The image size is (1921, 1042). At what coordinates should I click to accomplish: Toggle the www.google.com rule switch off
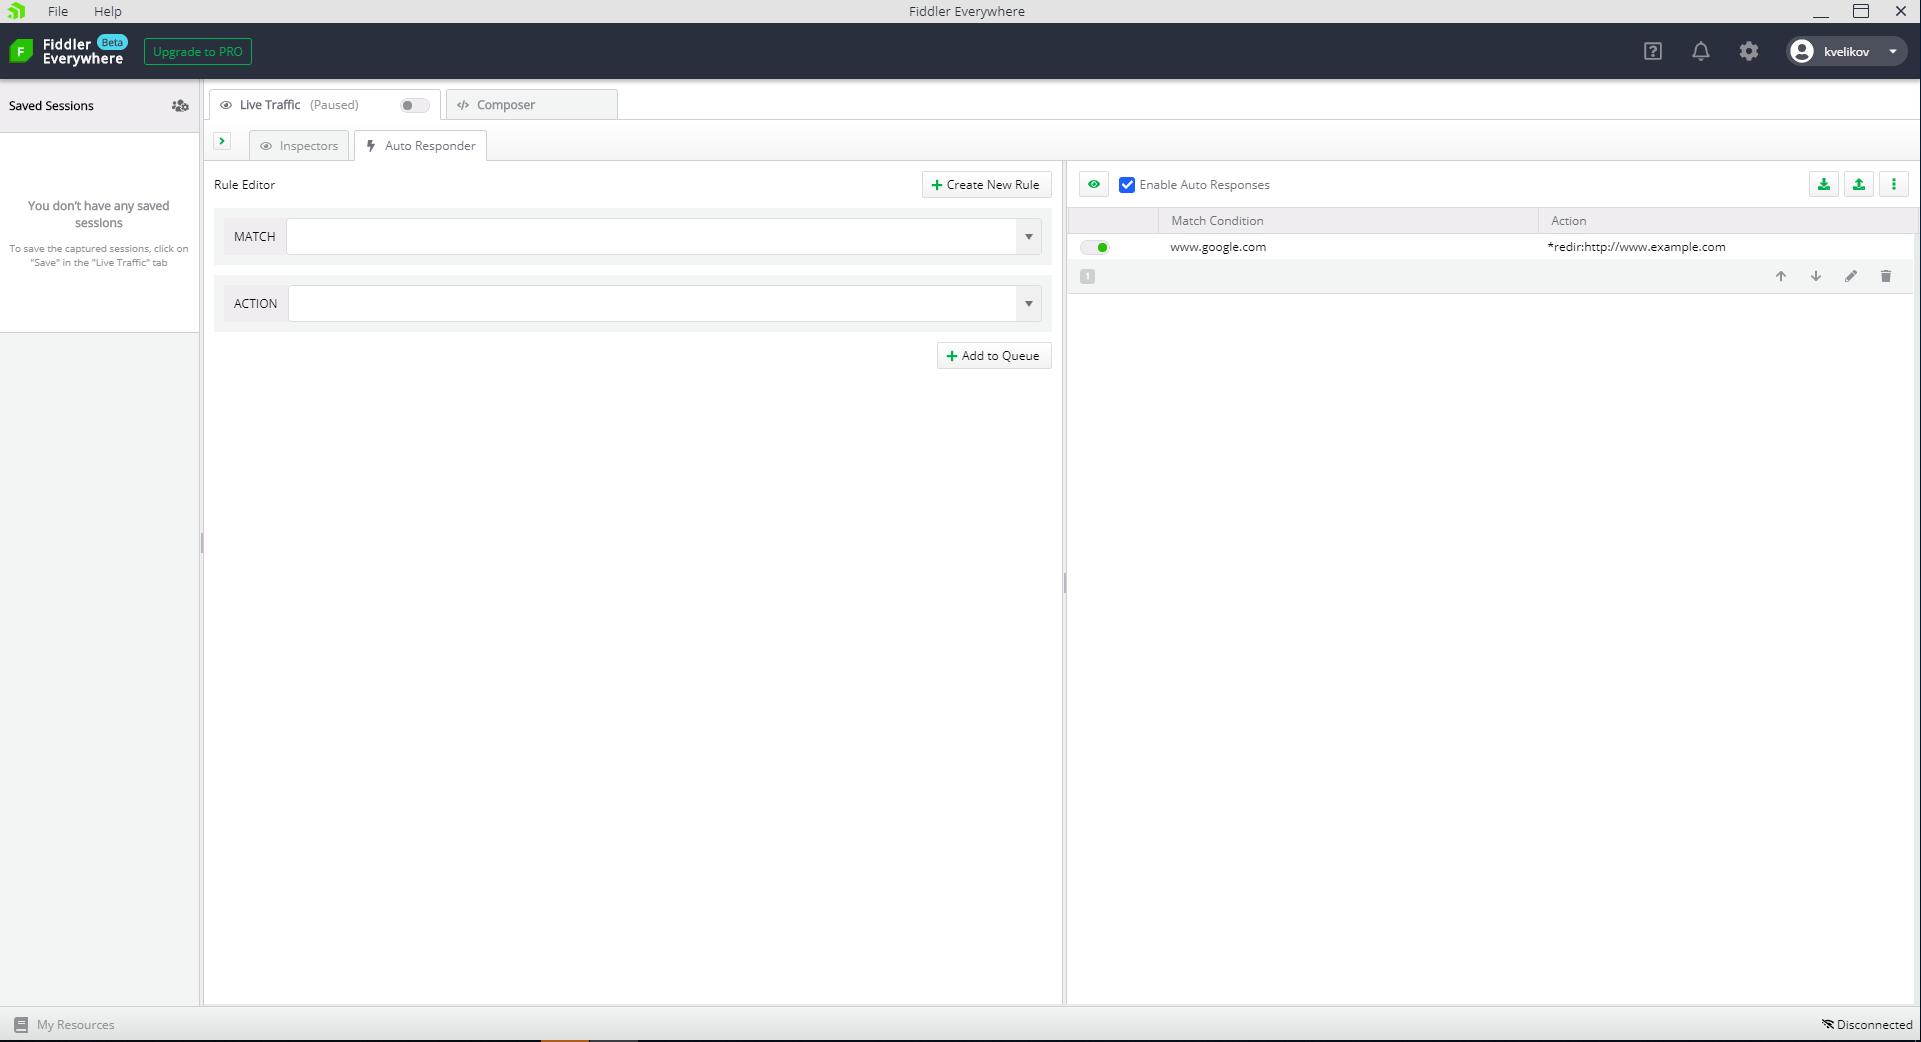1094,247
